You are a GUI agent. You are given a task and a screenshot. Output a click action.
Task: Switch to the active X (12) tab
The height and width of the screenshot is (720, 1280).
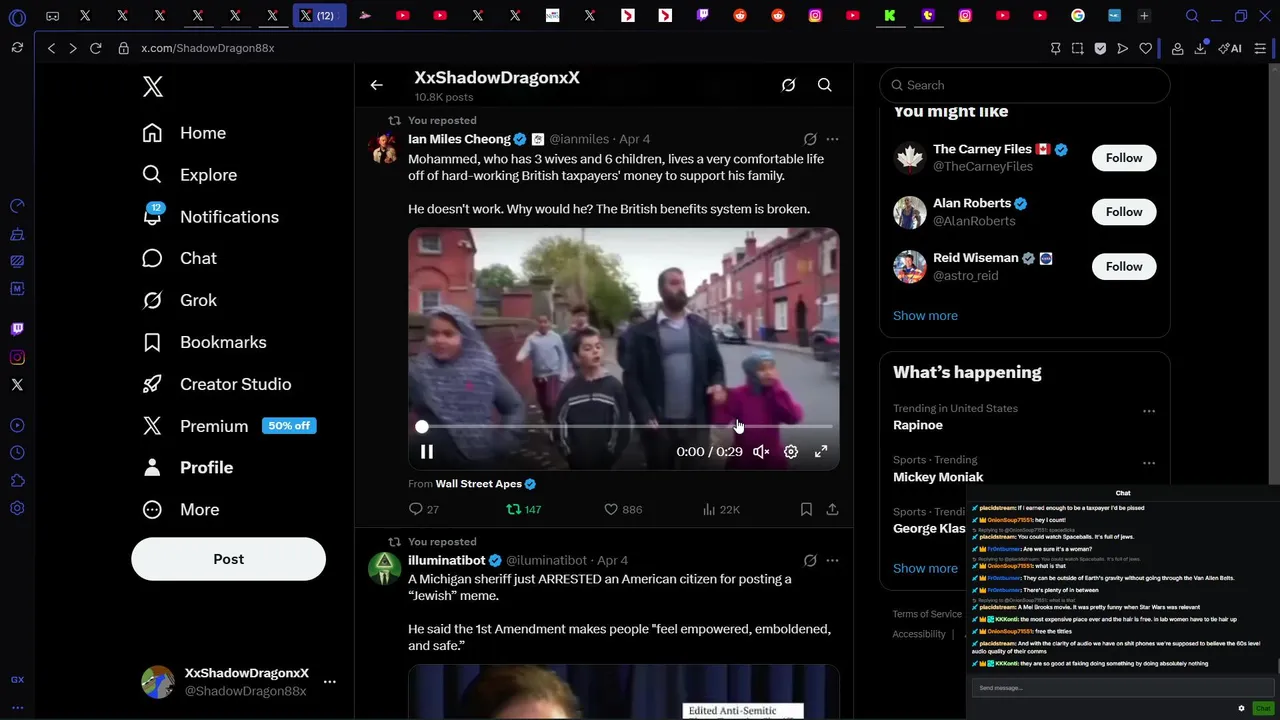tap(319, 15)
